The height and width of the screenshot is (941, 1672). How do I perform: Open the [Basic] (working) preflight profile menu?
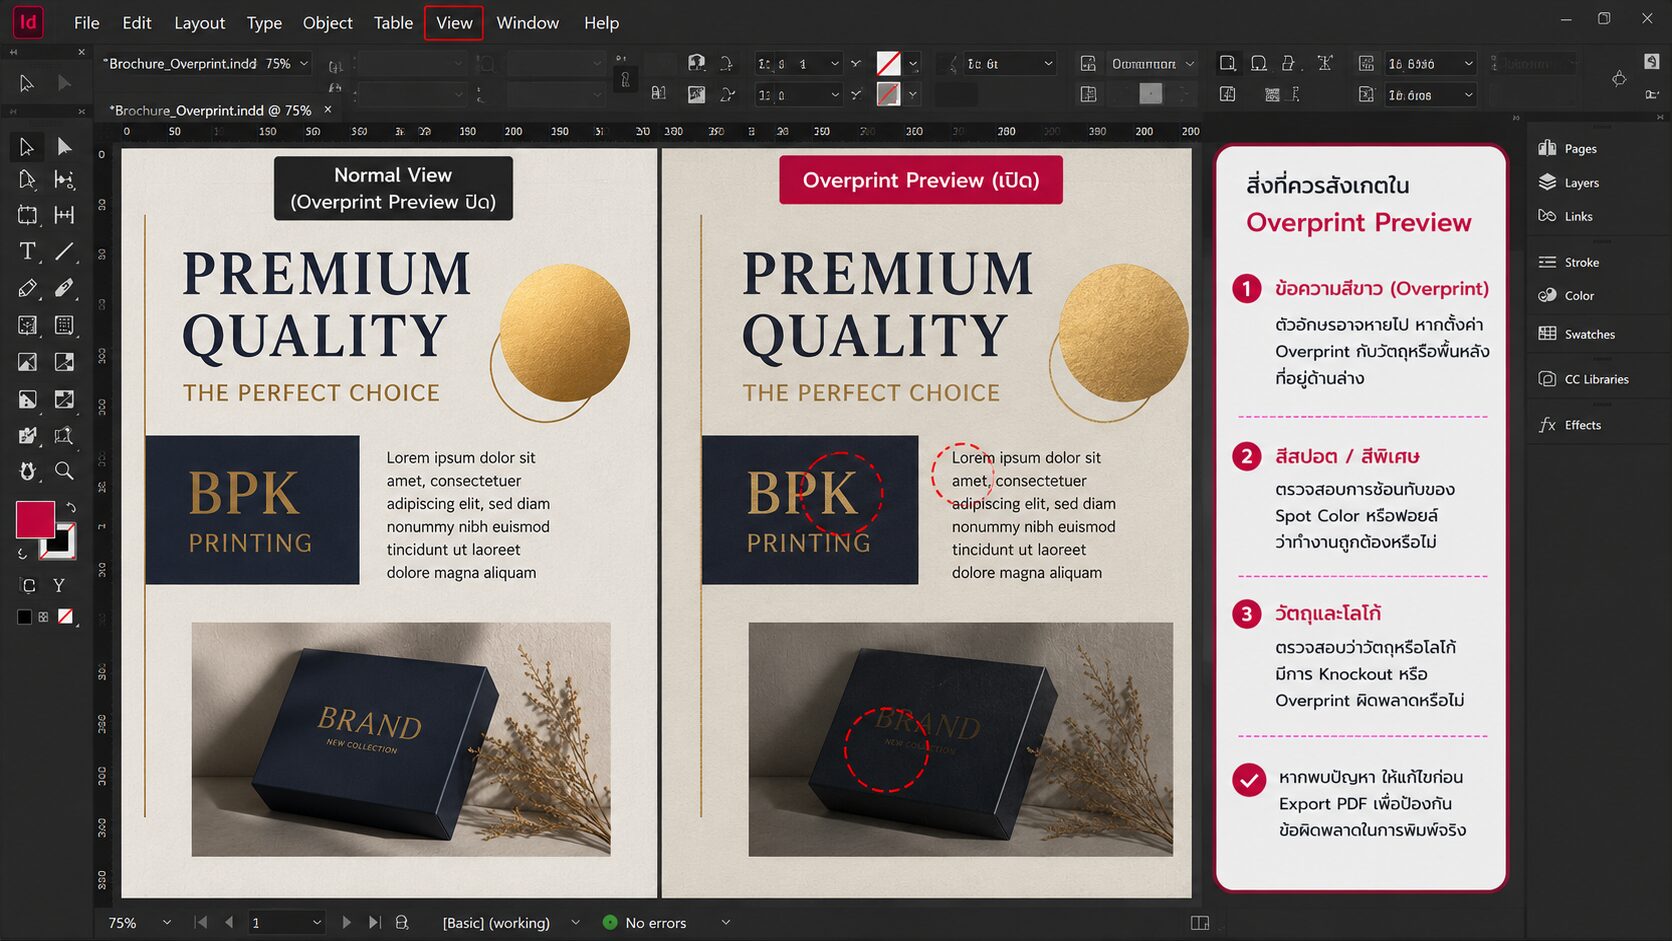tap(575, 922)
